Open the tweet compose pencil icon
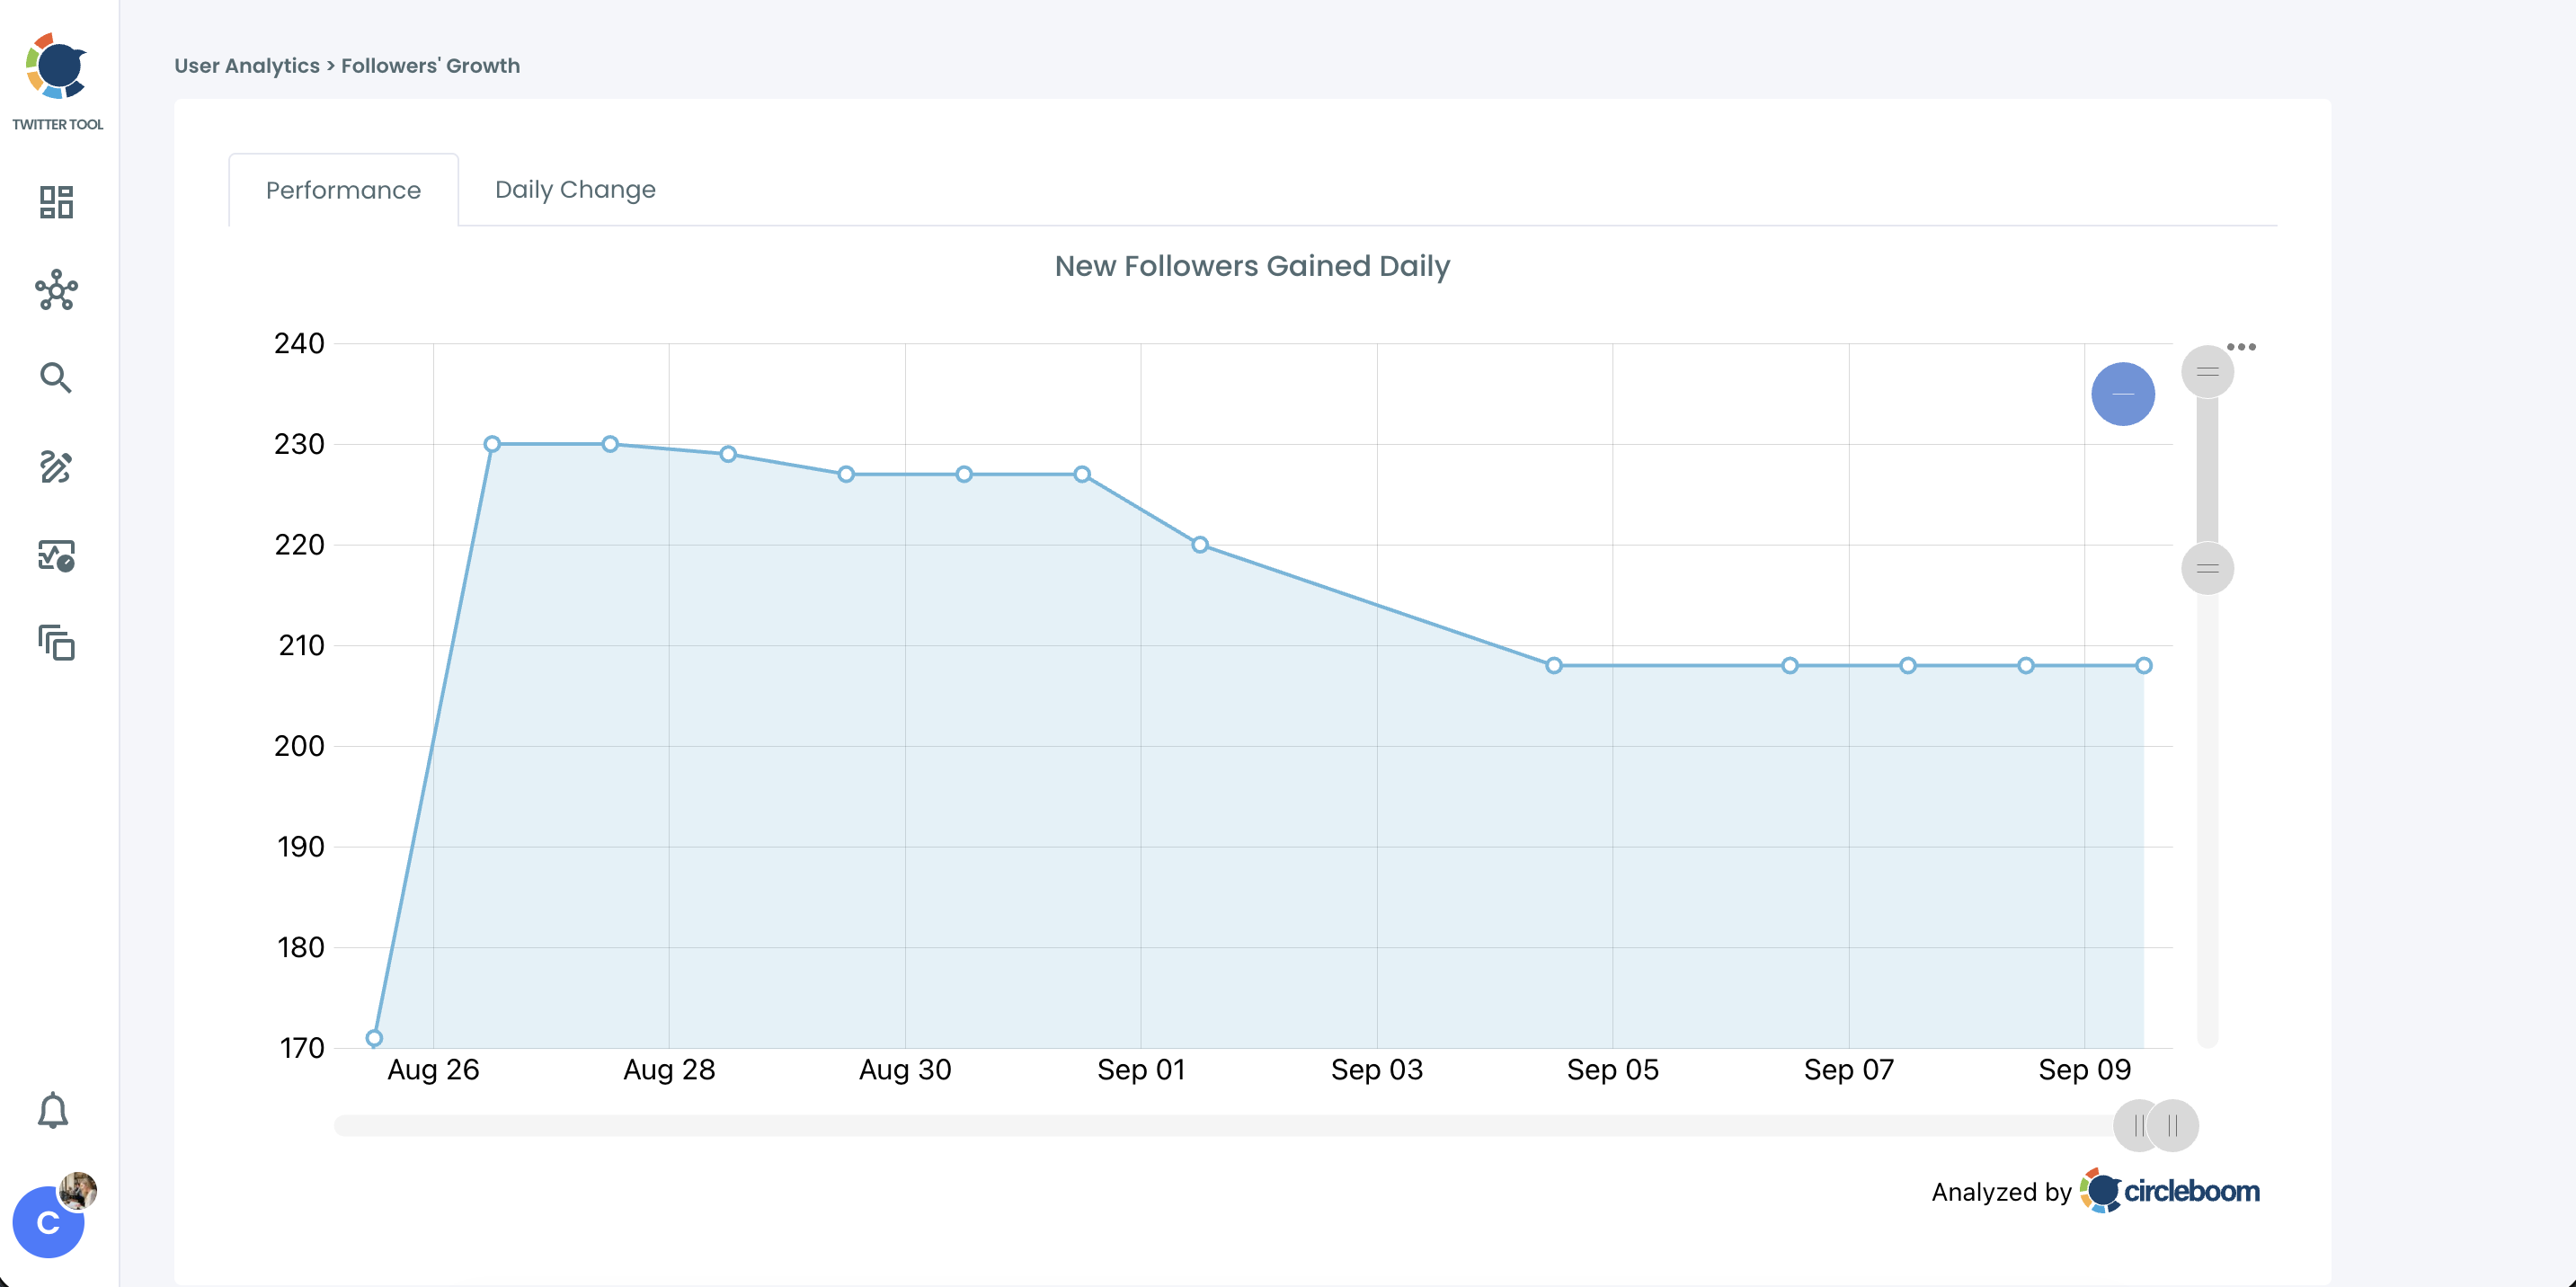This screenshot has height=1287, width=2576. coord(56,466)
